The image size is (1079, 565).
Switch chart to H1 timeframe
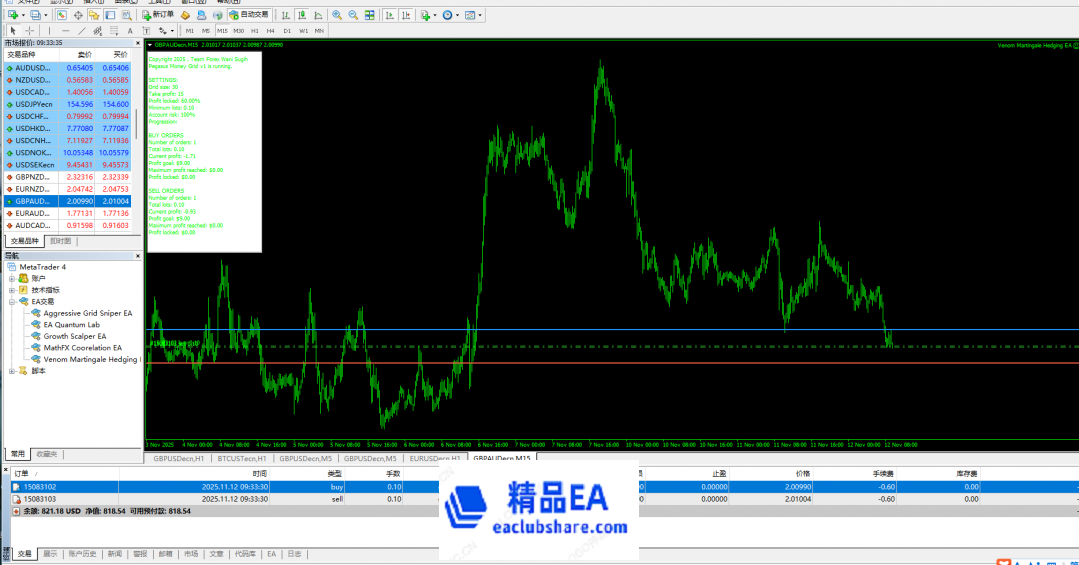point(255,31)
